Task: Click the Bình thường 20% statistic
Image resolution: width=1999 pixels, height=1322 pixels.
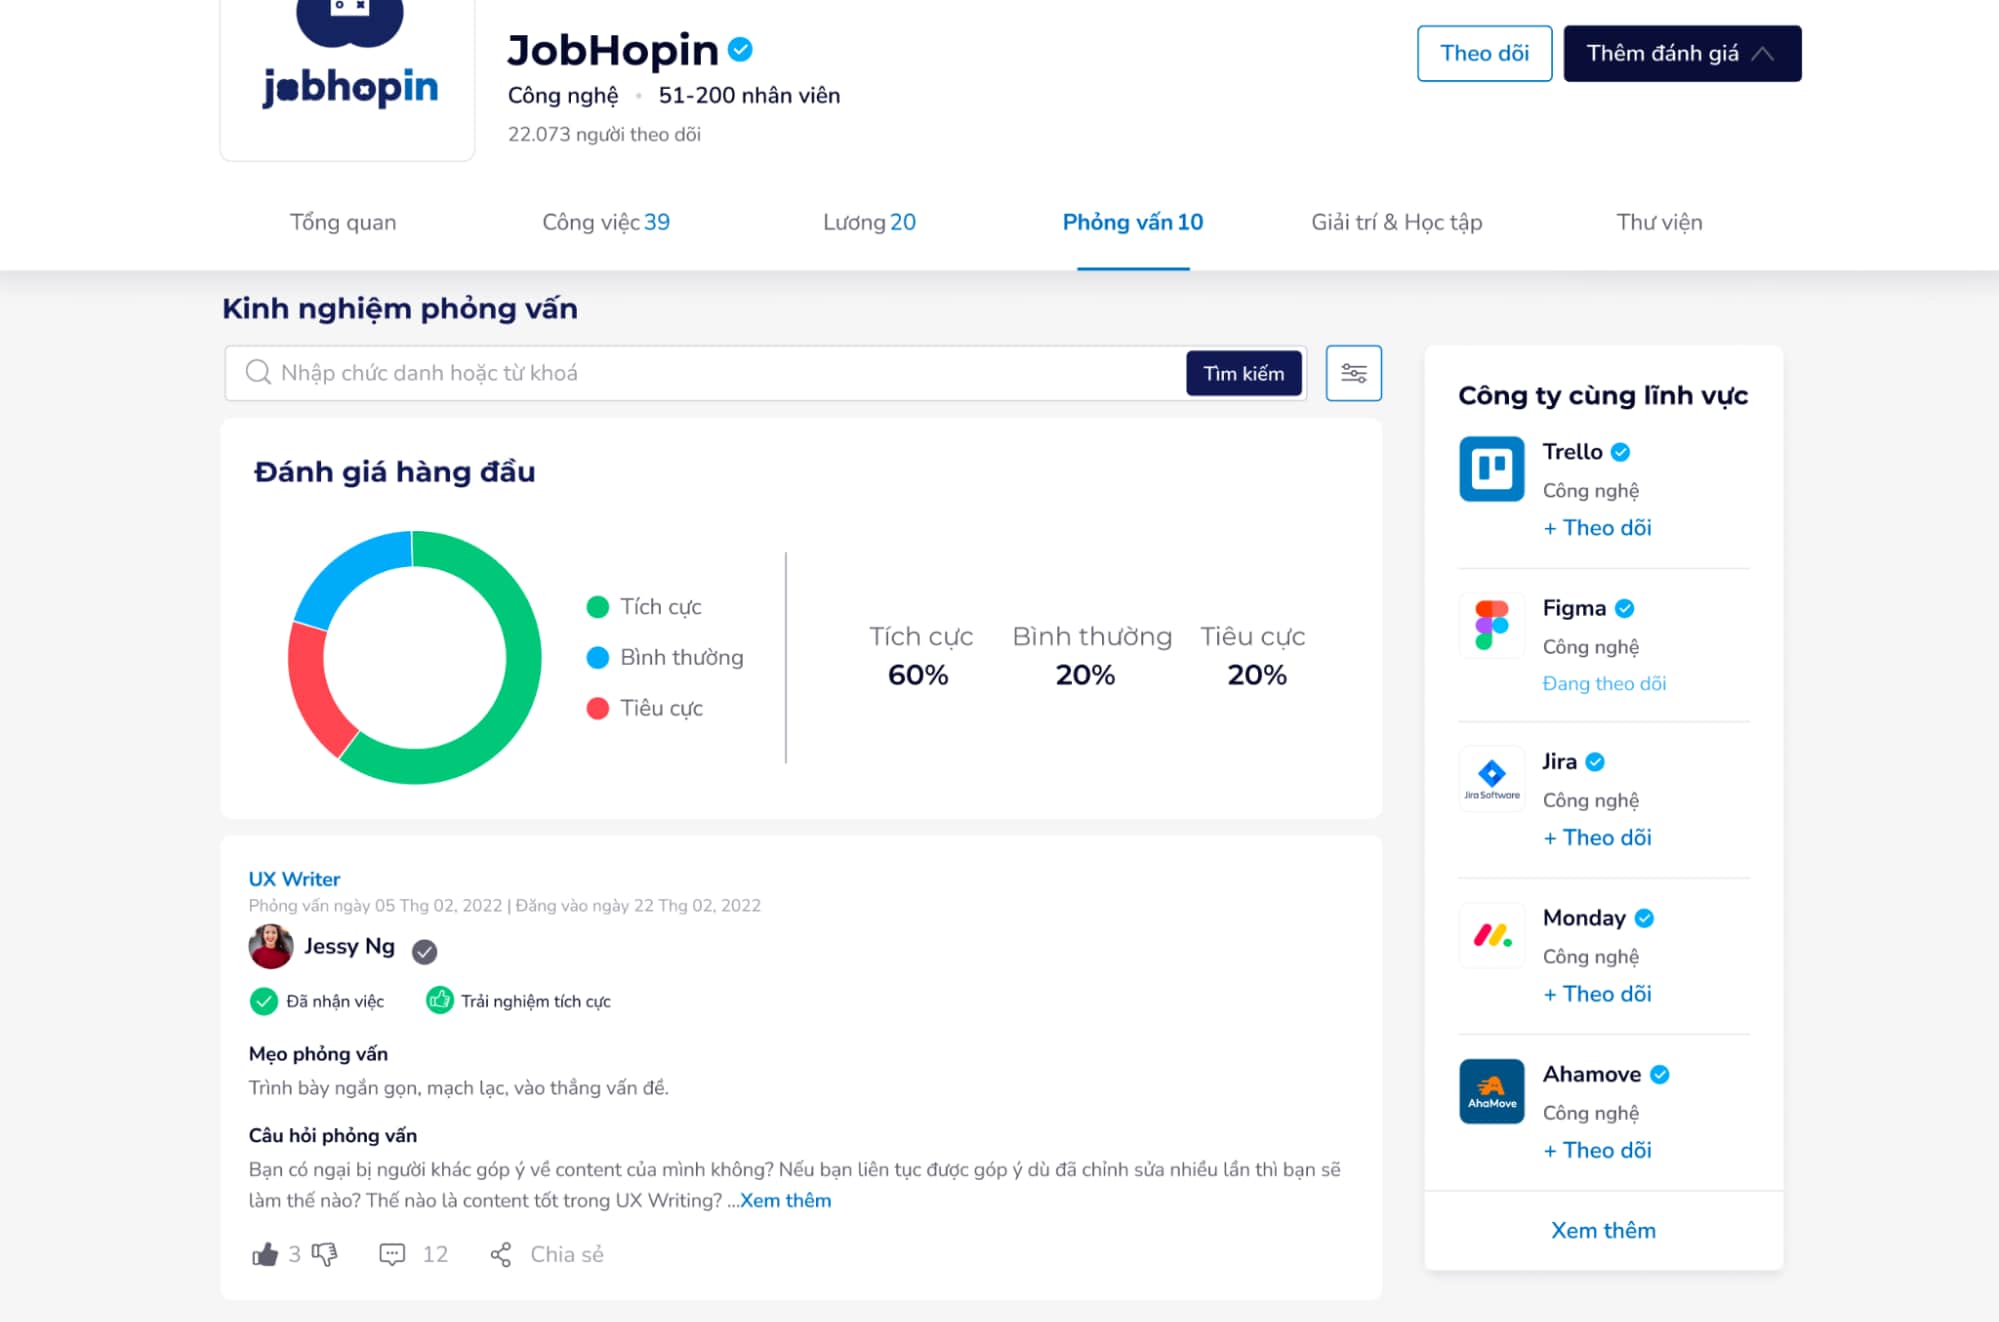Action: pos(1091,656)
